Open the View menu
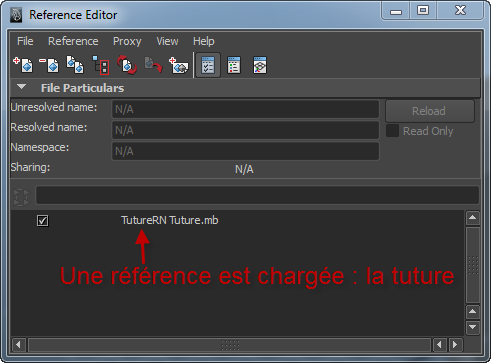491x363 pixels. pos(167,41)
